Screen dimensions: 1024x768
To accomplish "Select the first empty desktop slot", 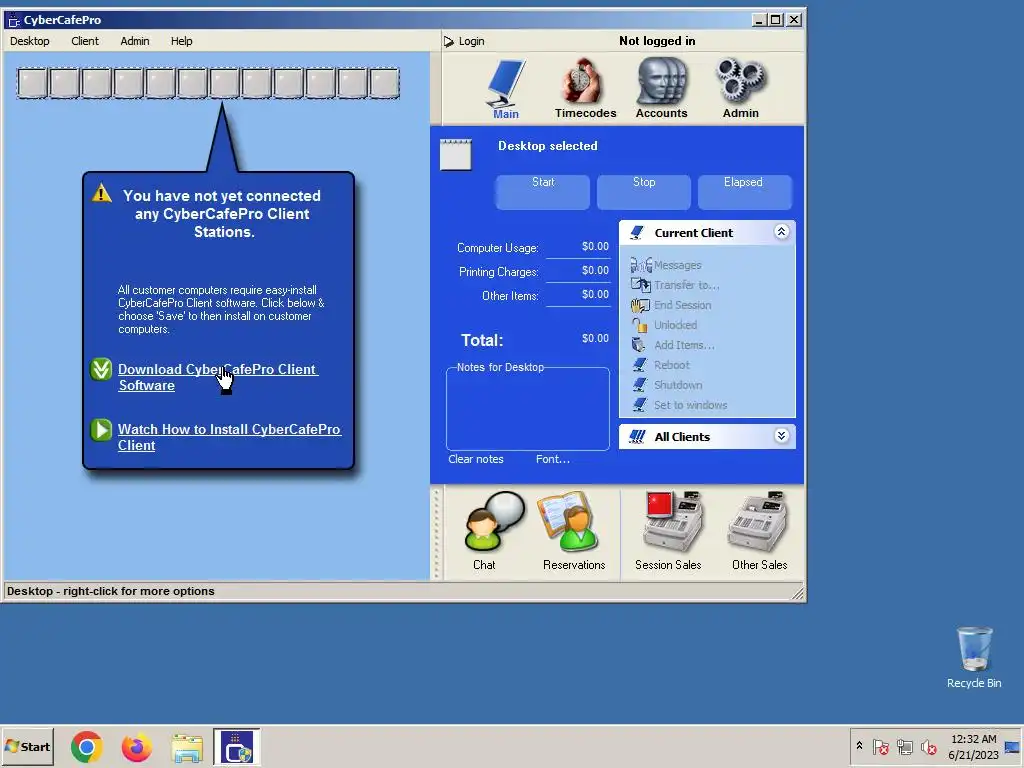I will coord(33,84).
